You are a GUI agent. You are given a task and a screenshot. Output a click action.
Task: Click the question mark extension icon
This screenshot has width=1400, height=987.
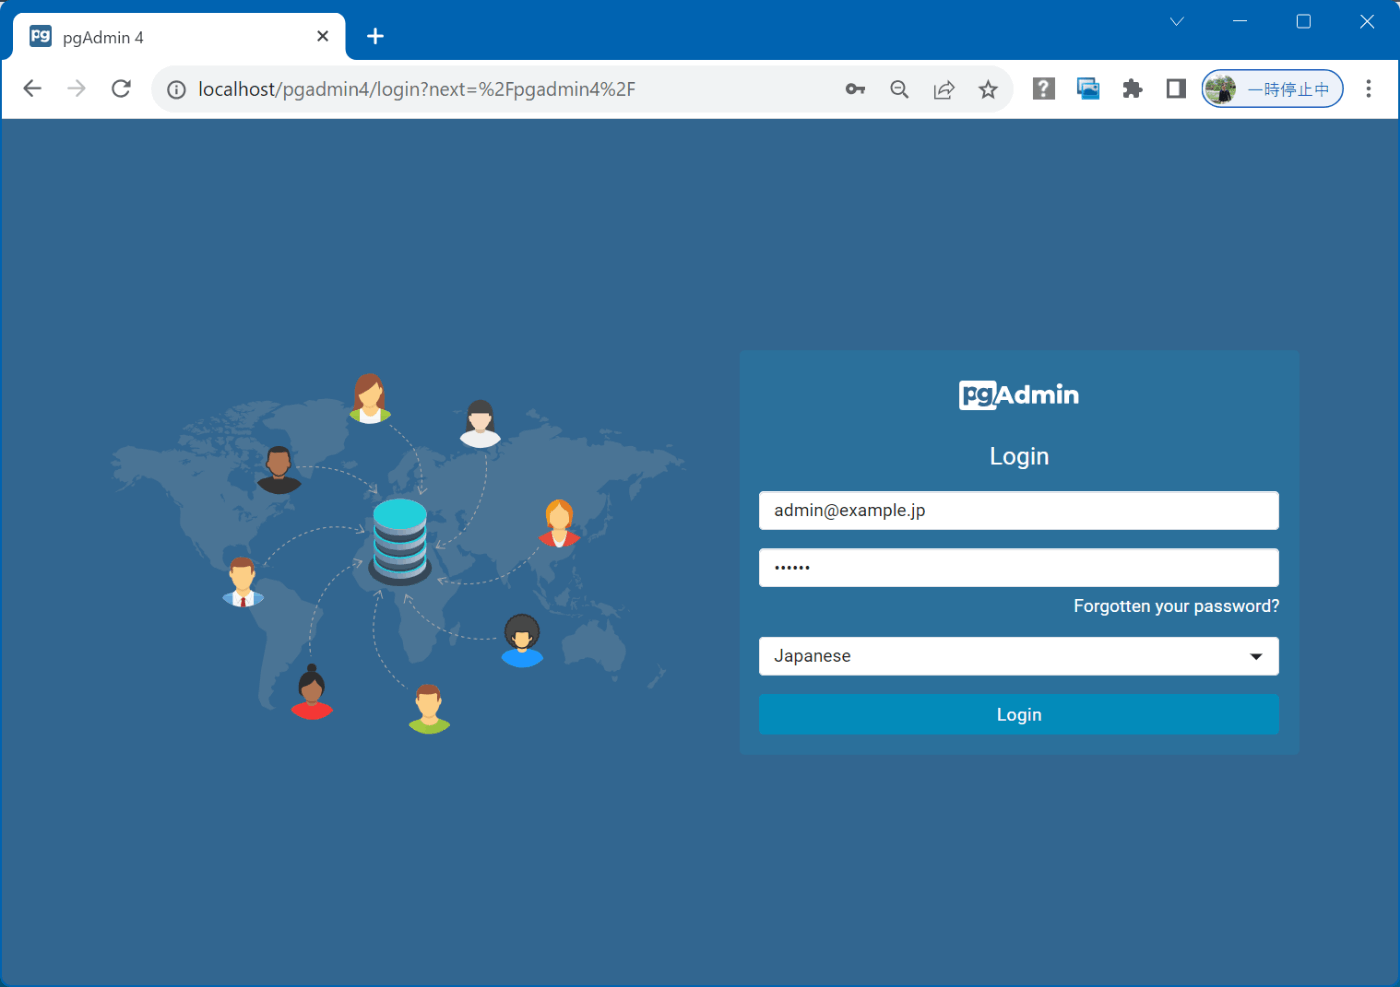[1044, 89]
